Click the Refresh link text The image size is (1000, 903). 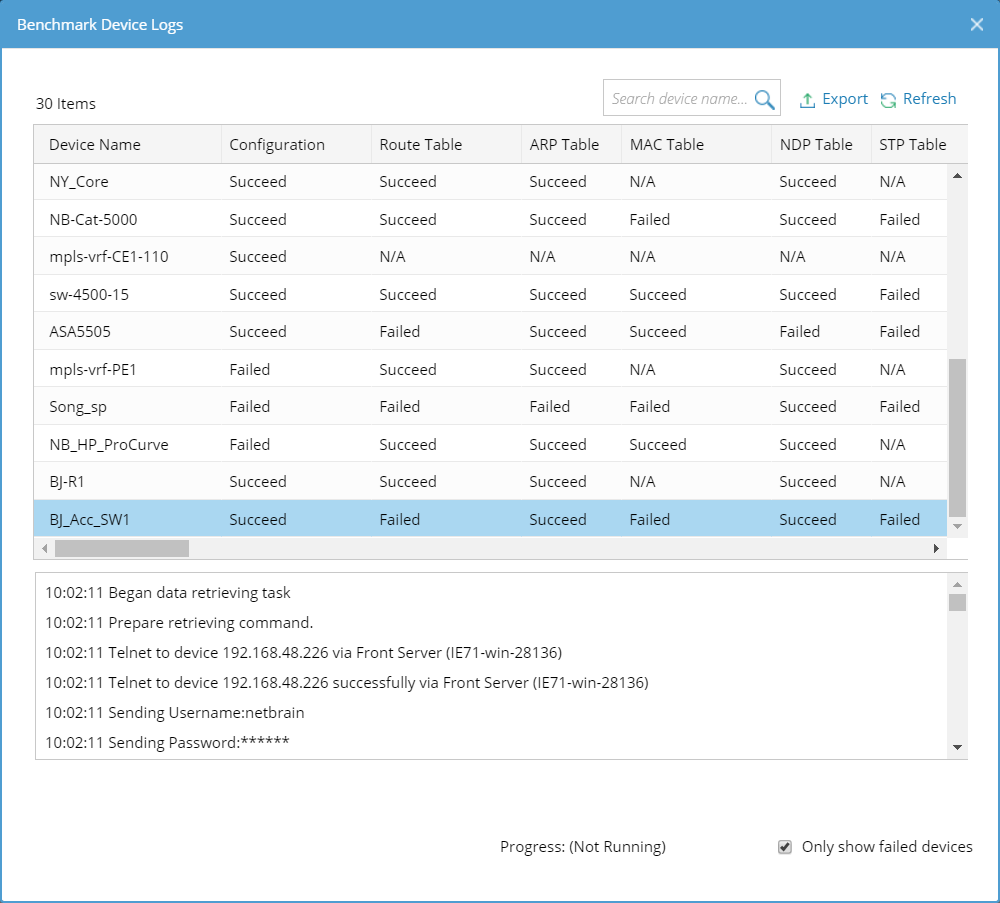click(x=929, y=99)
